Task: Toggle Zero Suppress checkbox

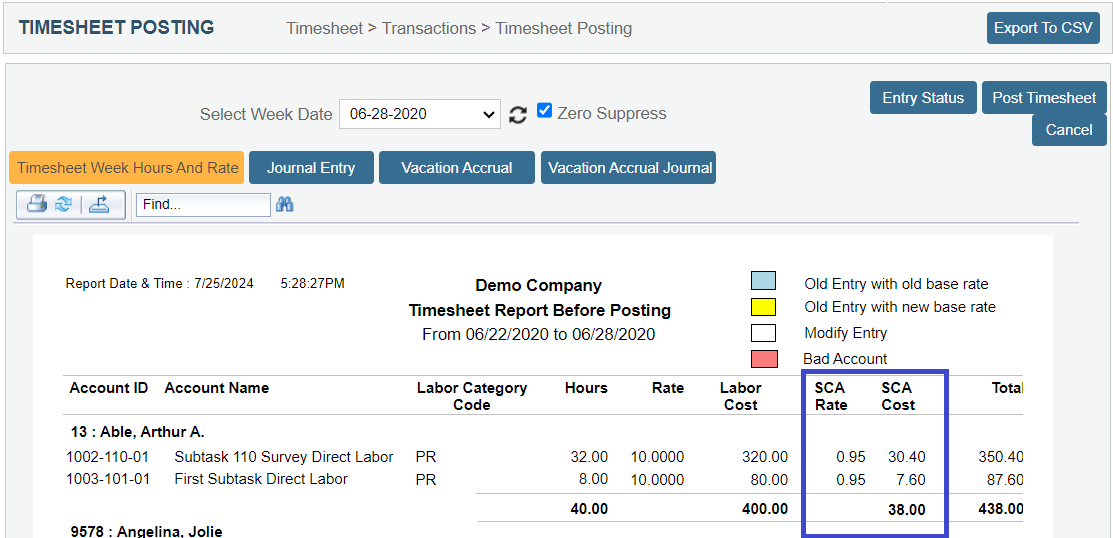Action: 544,111
